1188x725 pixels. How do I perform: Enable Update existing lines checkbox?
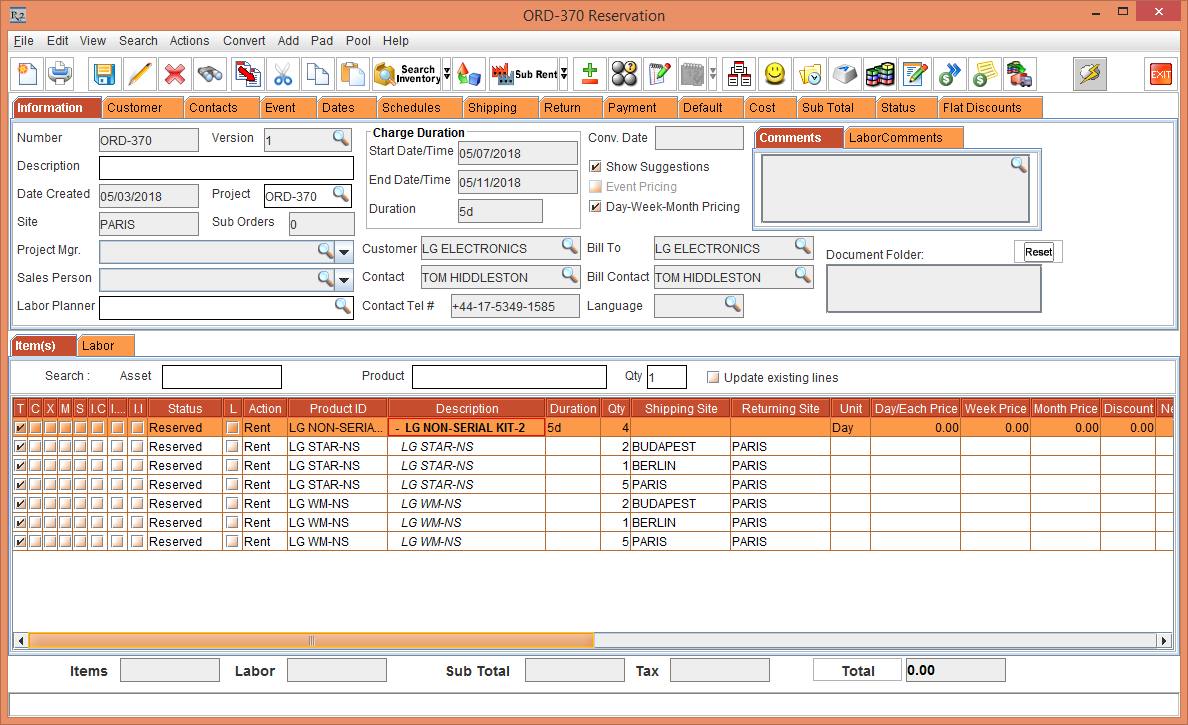713,378
